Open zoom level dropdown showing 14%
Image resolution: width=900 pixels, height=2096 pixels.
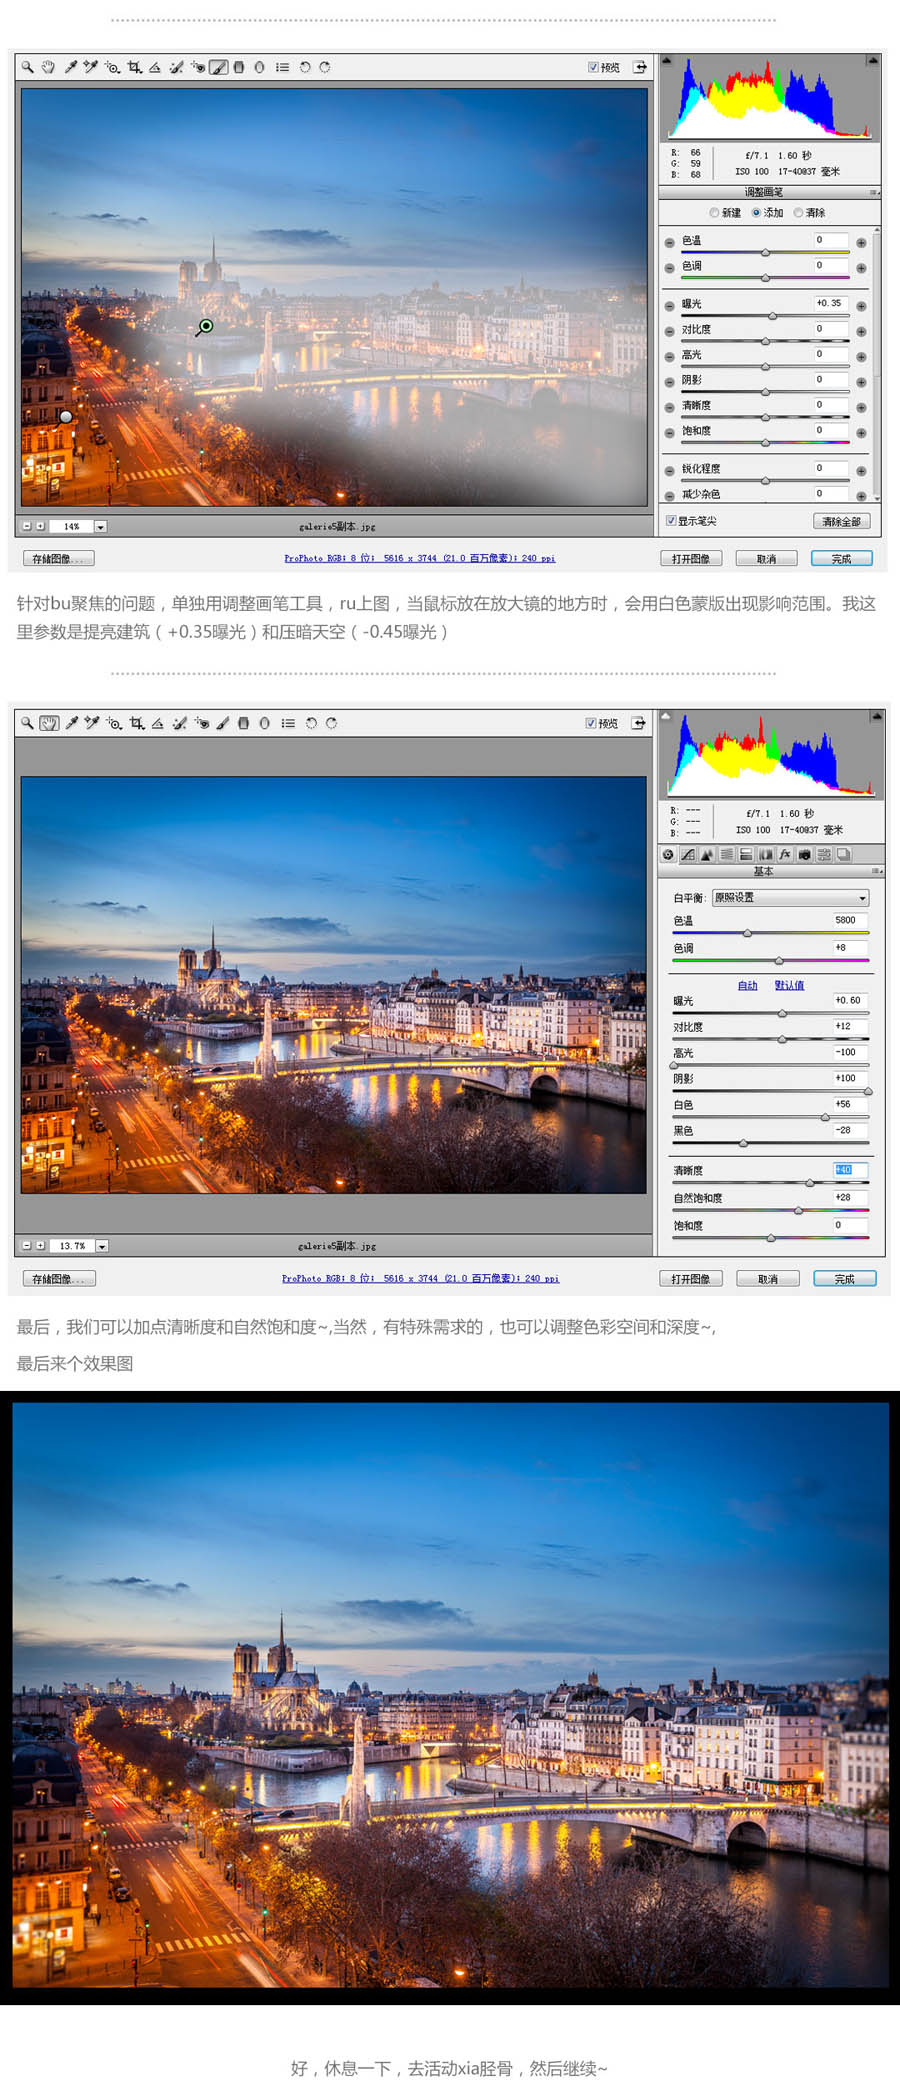[x=101, y=526]
